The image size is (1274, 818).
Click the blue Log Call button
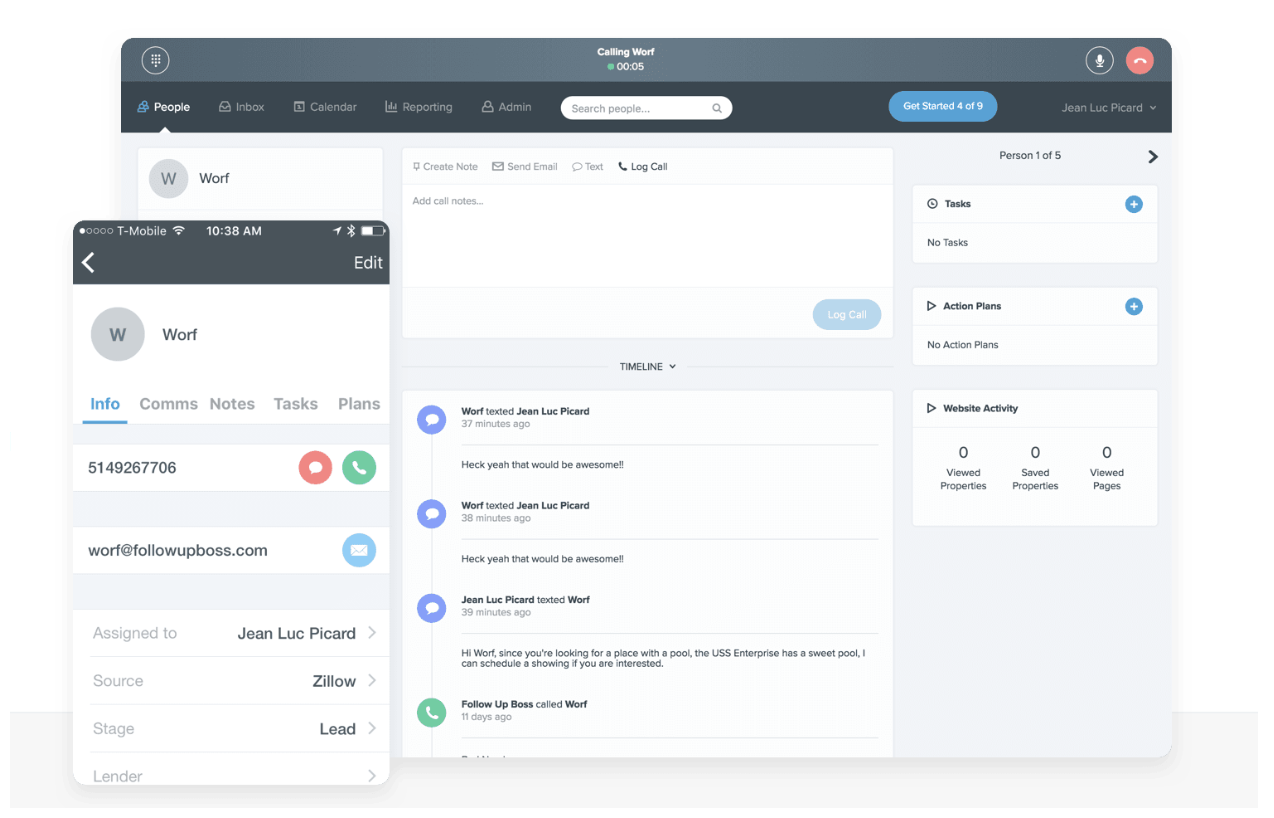(847, 314)
